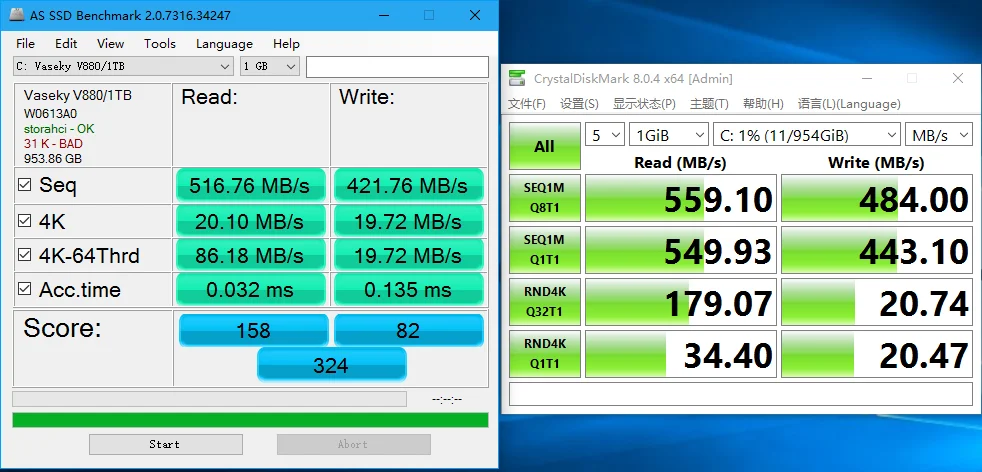This screenshot has height=472, width=982.
Task: Open the test count dropdown showing 5
Action: [604, 135]
